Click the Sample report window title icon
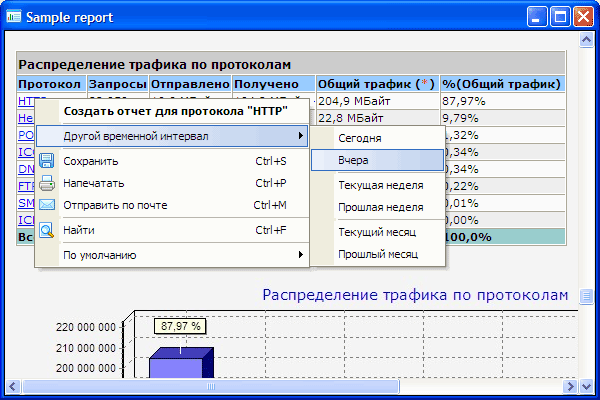600x400 pixels. tap(14, 17)
